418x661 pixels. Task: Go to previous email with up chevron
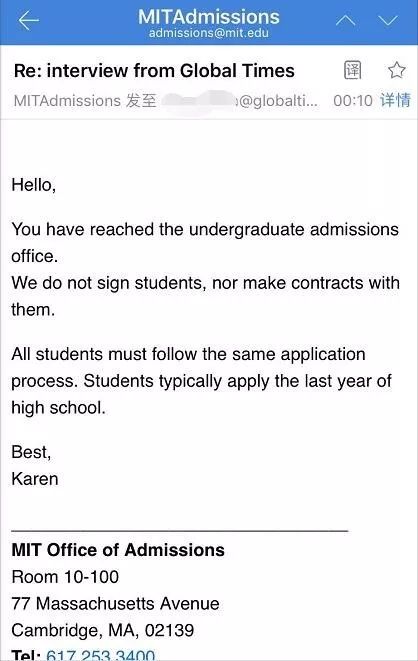[x=345, y=20]
